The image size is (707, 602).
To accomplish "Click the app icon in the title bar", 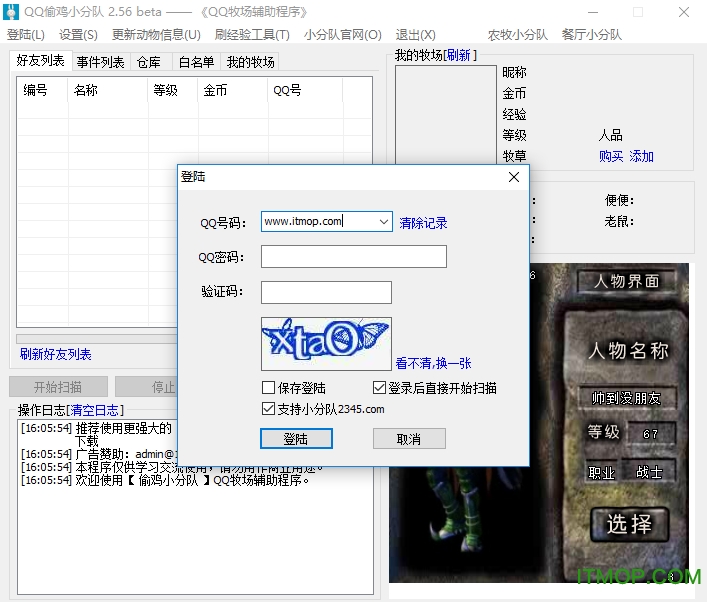I will (x=11, y=11).
